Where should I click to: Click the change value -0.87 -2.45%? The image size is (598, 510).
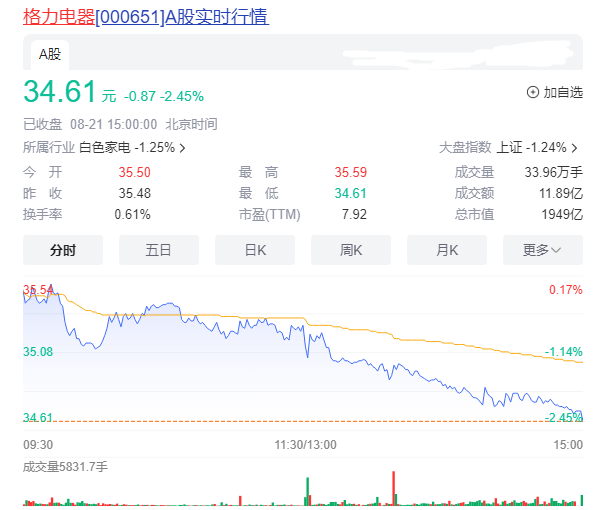point(164,96)
